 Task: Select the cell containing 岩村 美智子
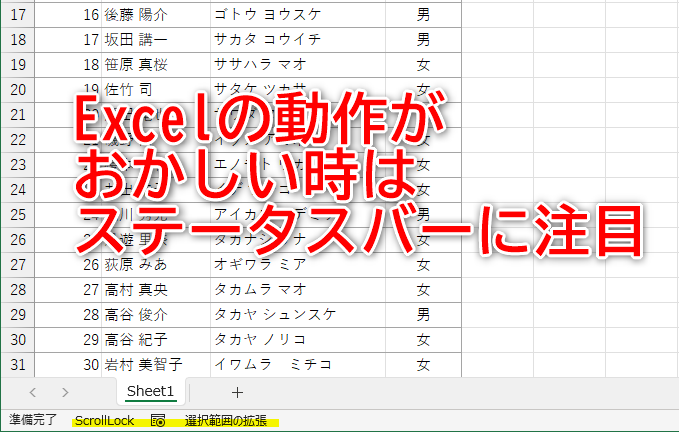pos(146,364)
